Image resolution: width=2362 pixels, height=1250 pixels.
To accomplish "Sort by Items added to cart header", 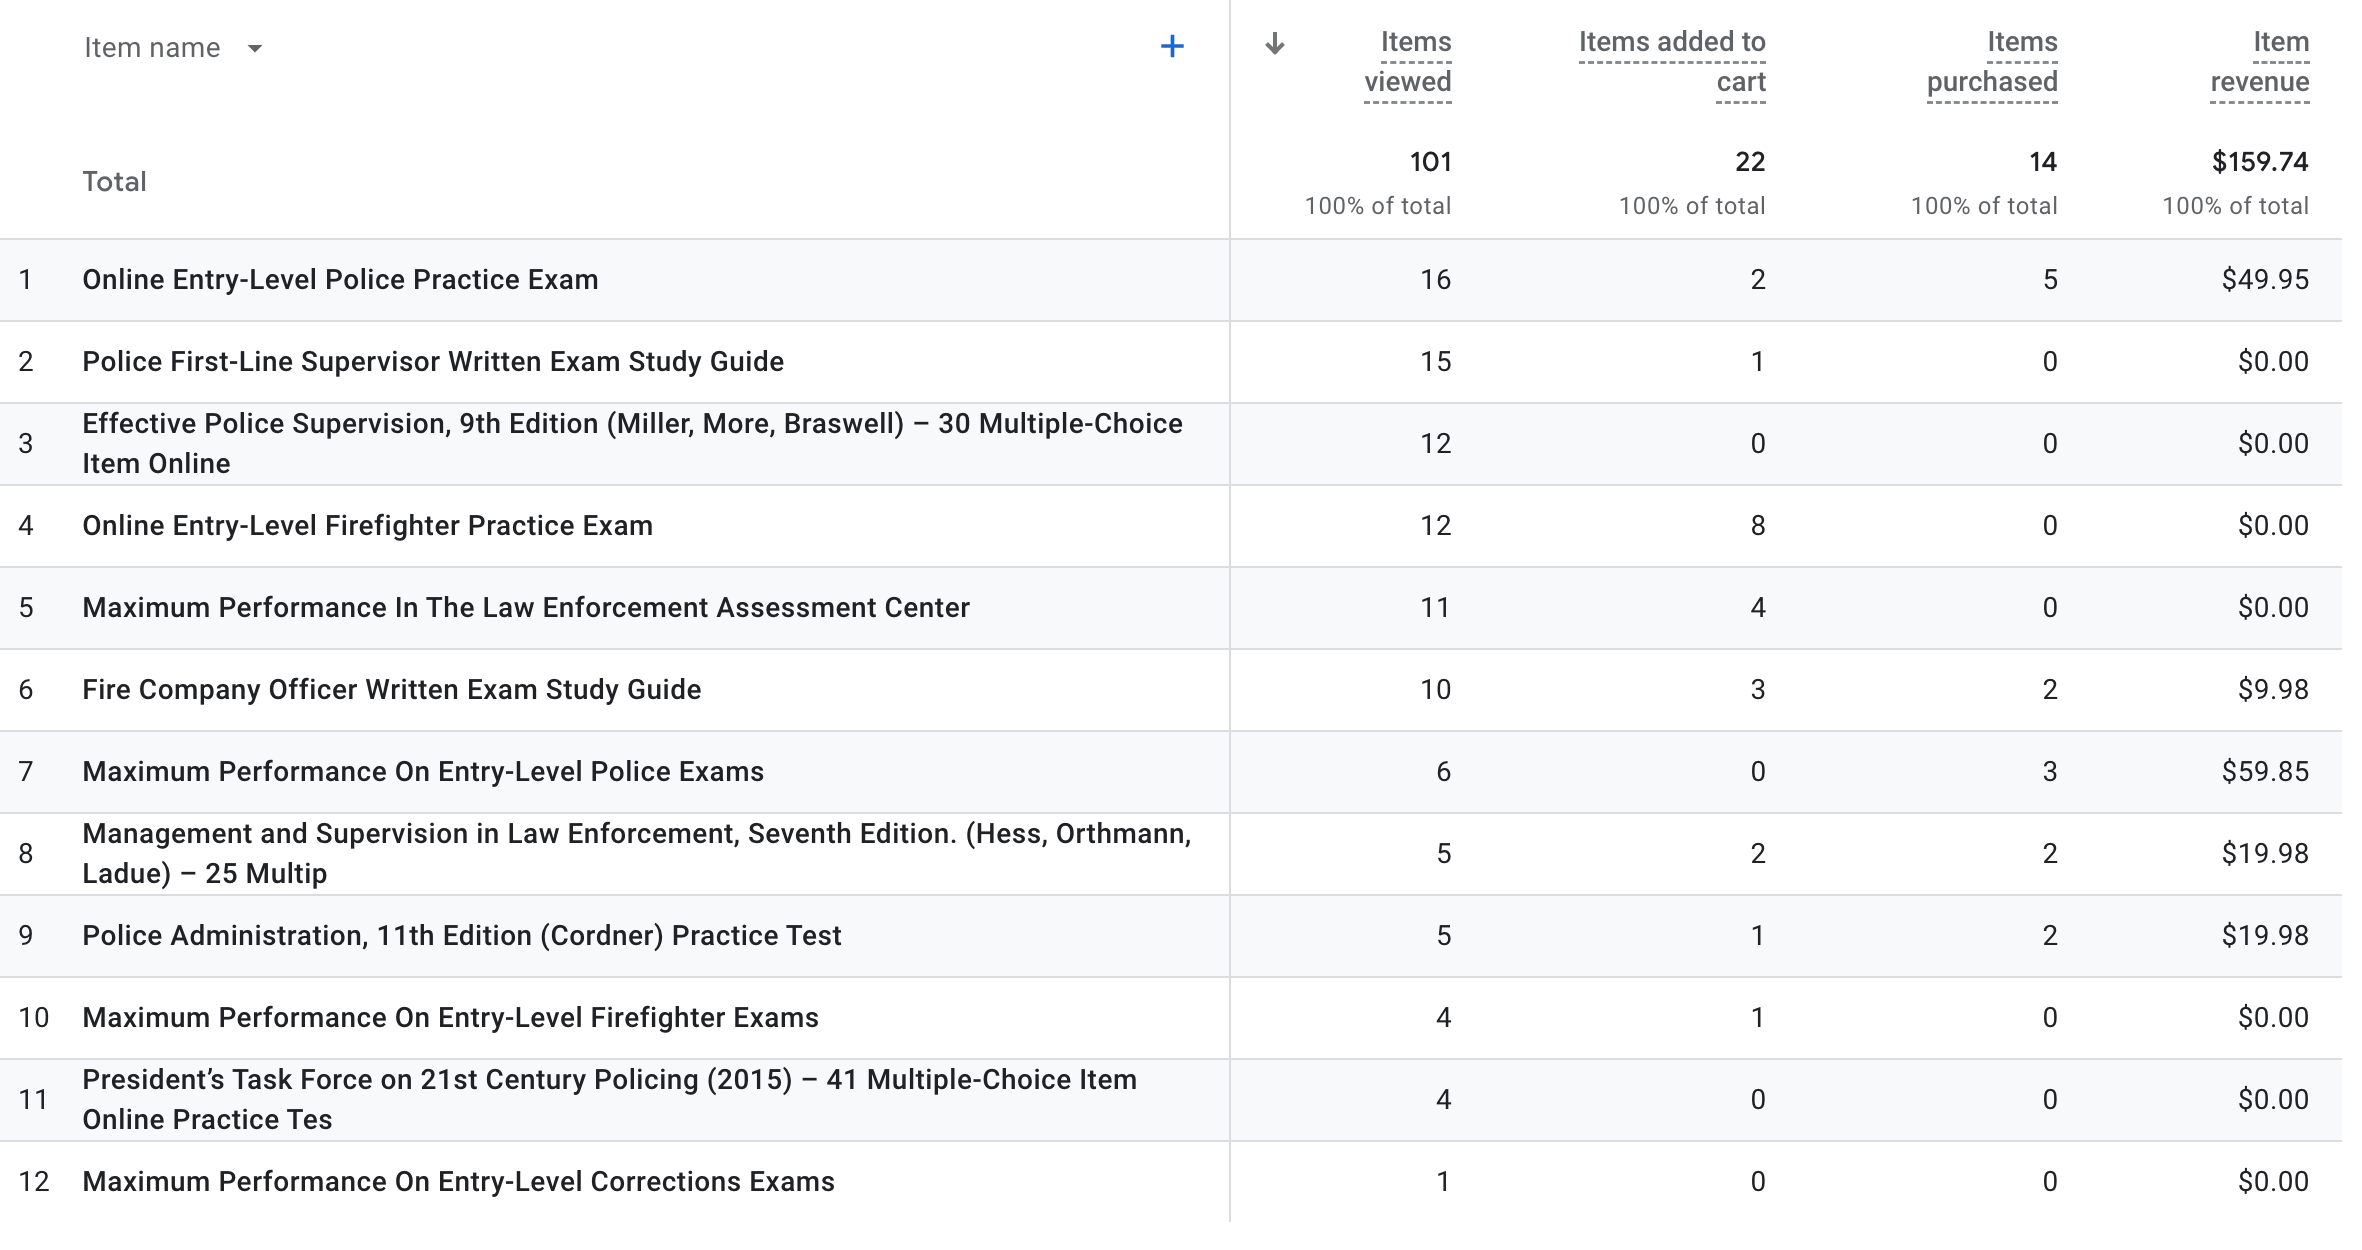I will [x=1672, y=62].
